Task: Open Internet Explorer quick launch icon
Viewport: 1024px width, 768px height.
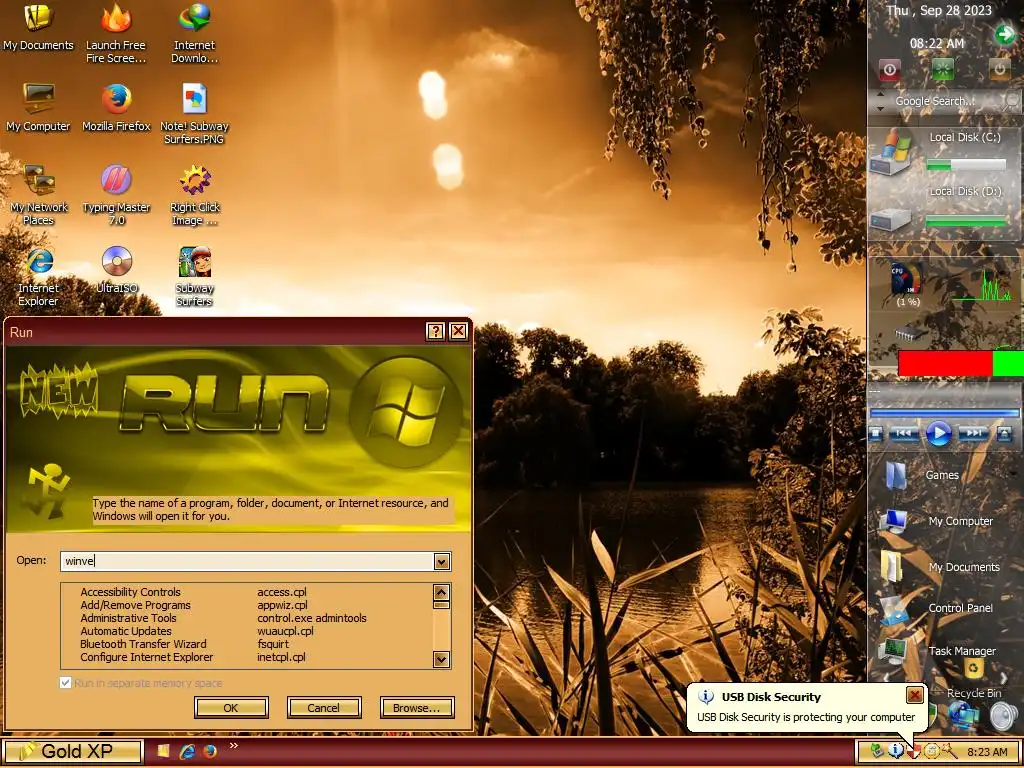Action: (x=187, y=752)
